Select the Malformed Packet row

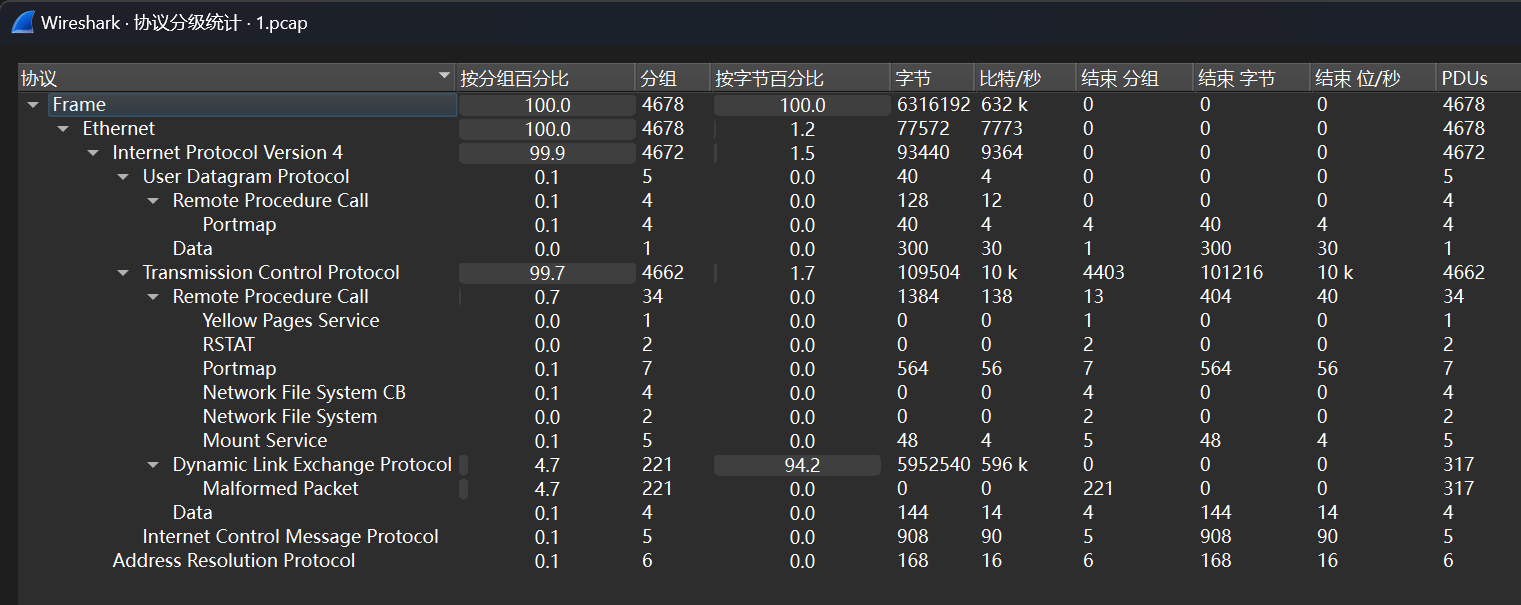280,489
